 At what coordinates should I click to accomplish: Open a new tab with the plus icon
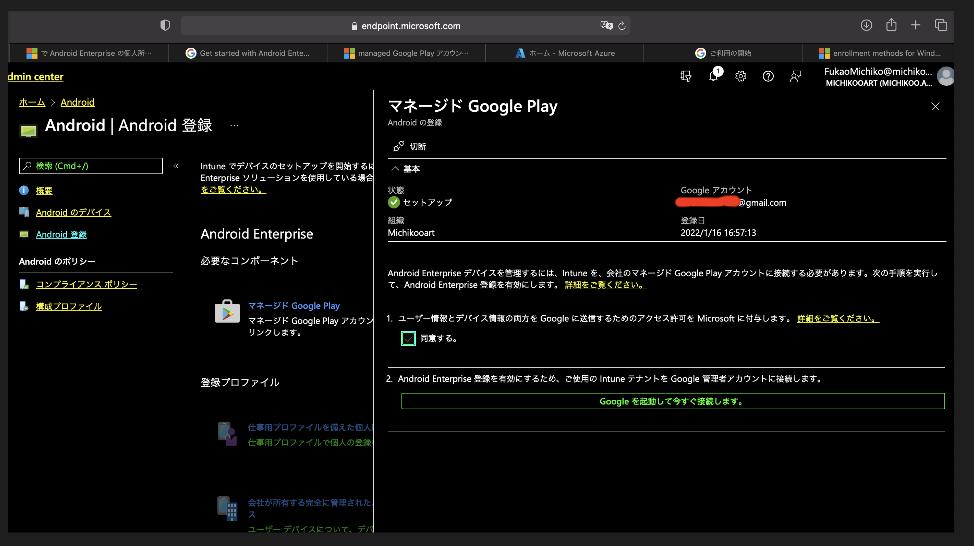[916, 25]
